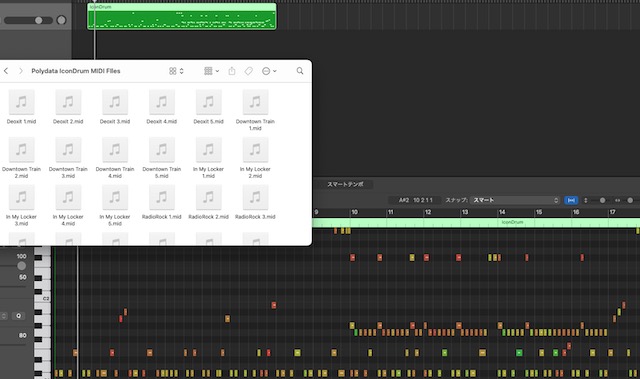Open the Finder ellipsis action menu

pyautogui.click(x=269, y=71)
